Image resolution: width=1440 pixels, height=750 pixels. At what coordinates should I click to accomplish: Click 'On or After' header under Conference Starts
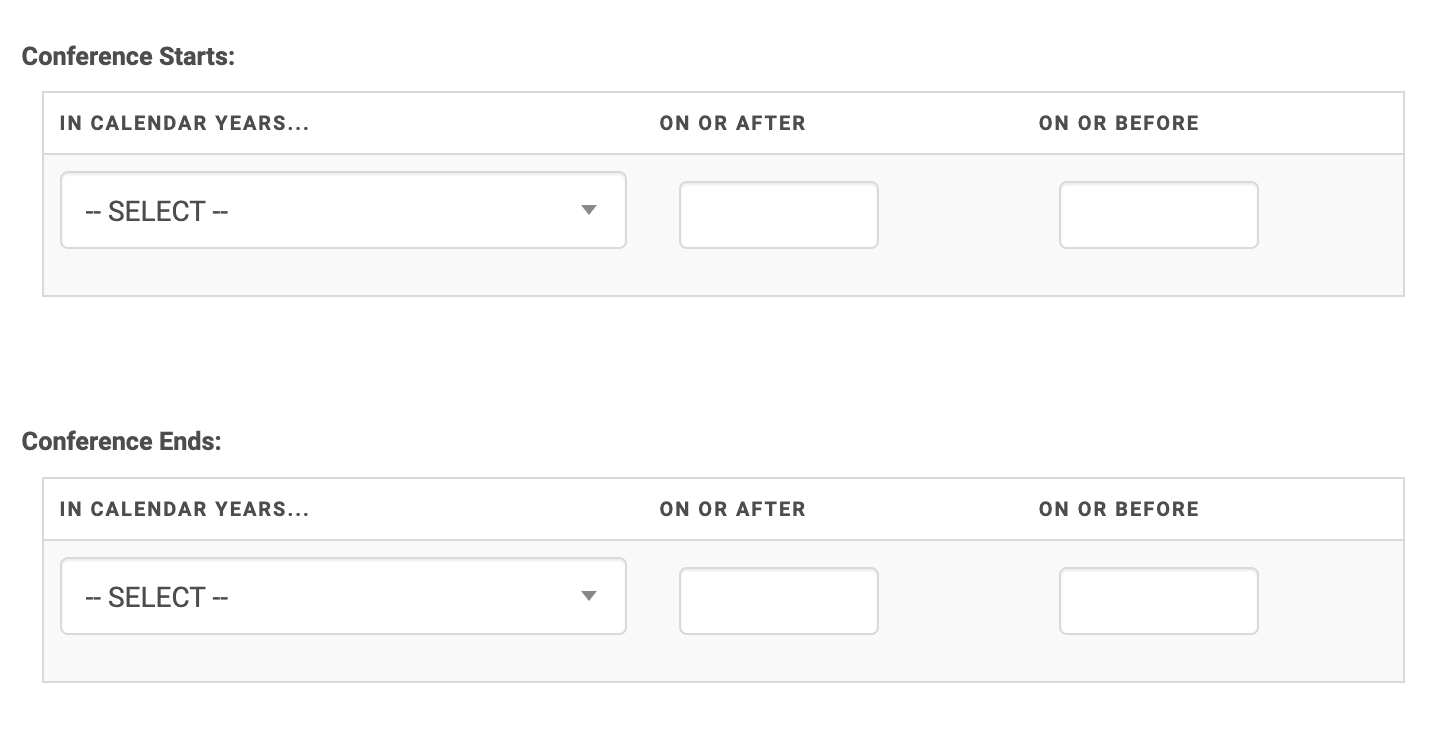pyautogui.click(x=732, y=123)
